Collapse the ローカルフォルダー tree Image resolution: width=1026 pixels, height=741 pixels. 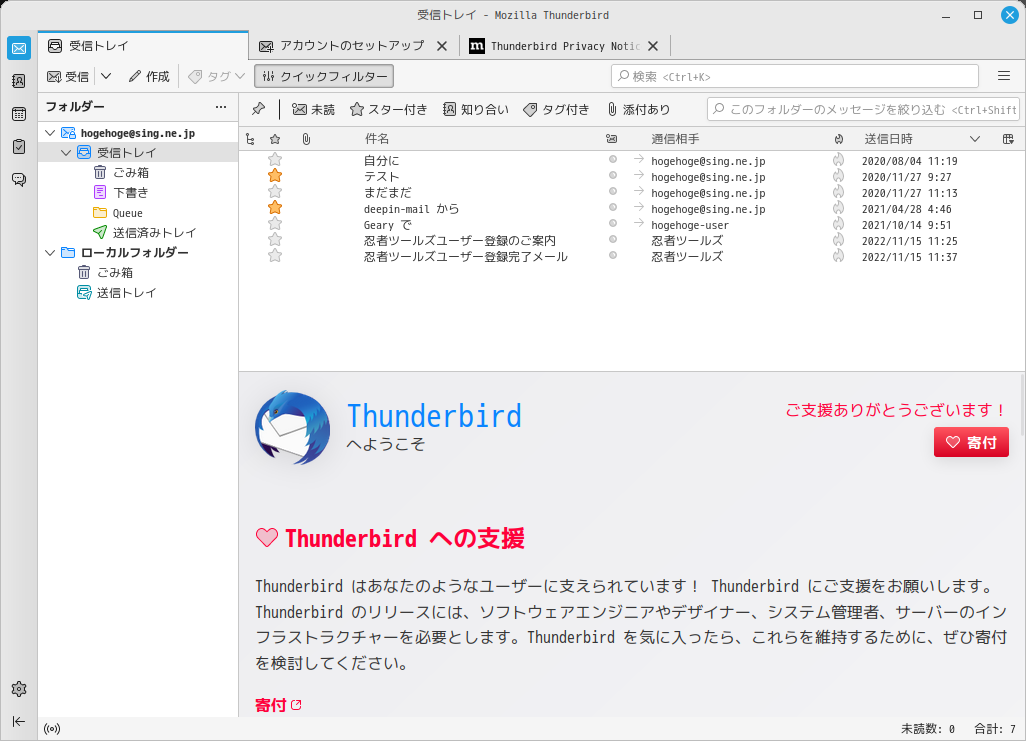pos(50,253)
